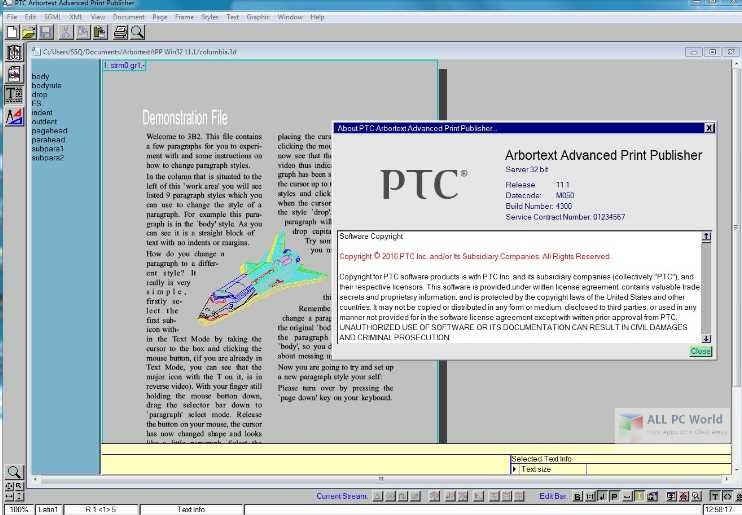
Task: Click the 'Latin1' status bar field
Action: pos(48,510)
